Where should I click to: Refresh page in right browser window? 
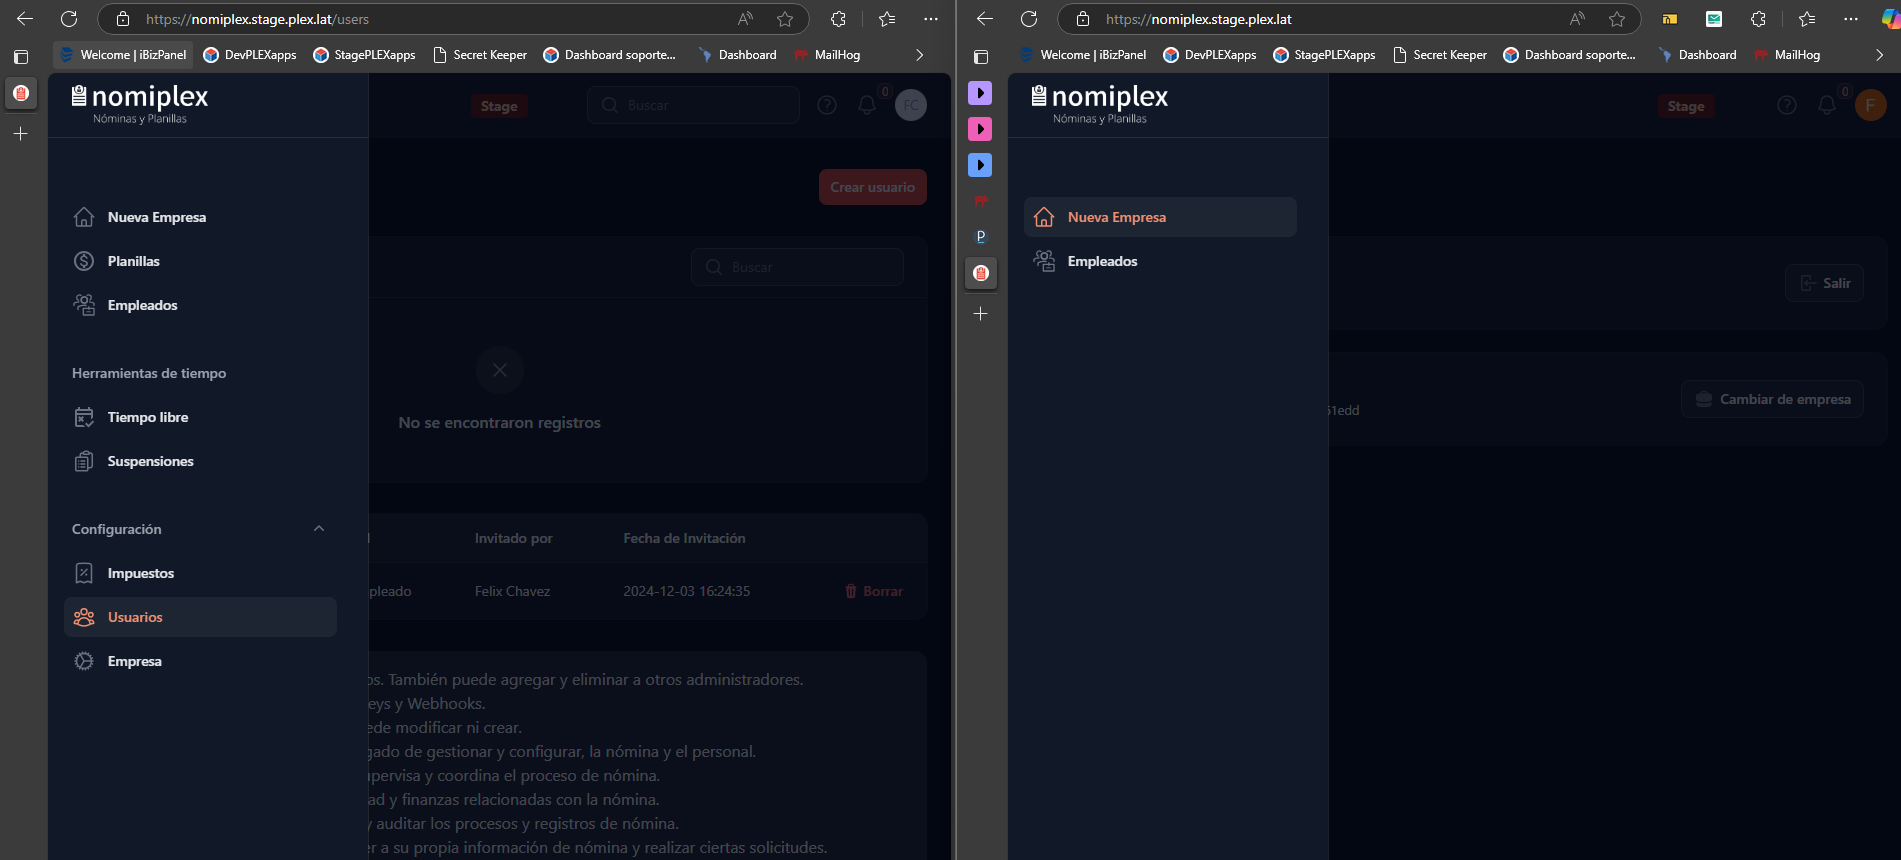coord(1029,19)
